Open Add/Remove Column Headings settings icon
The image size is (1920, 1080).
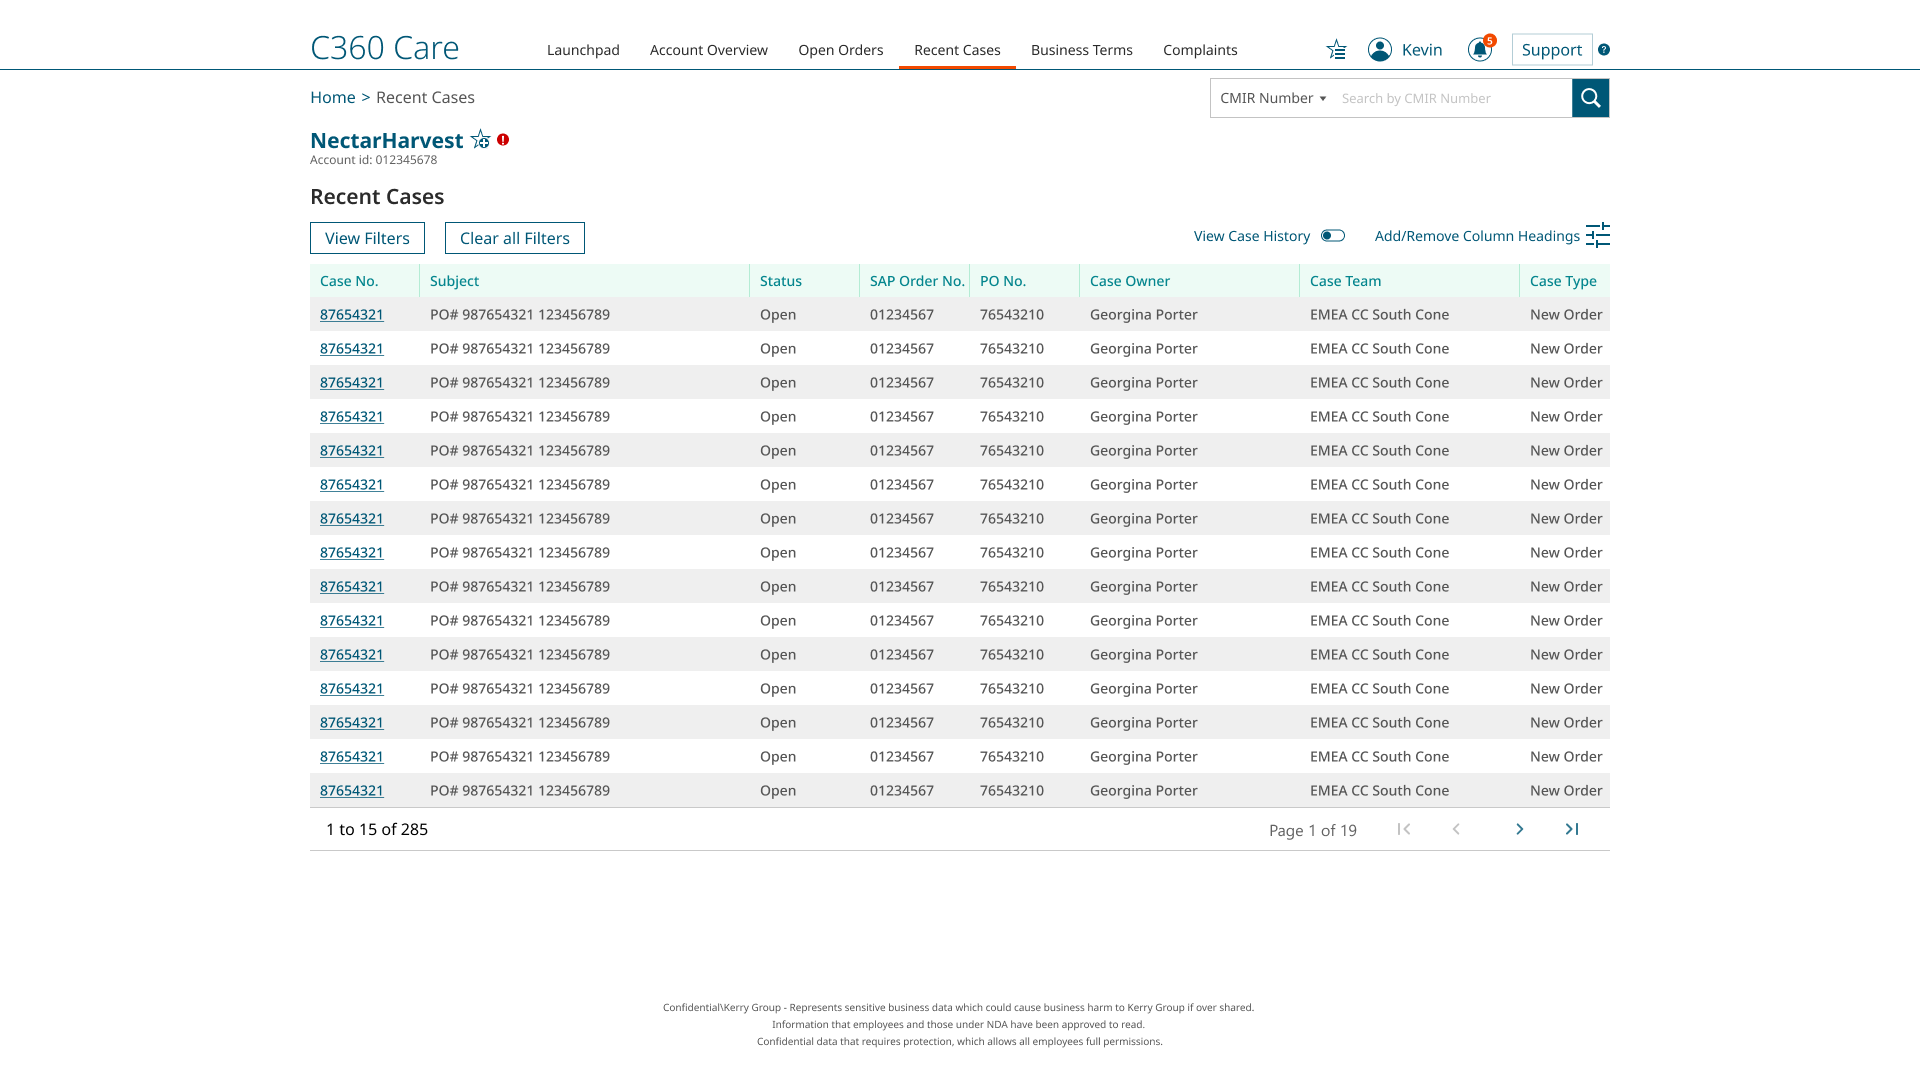click(x=1597, y=235)
